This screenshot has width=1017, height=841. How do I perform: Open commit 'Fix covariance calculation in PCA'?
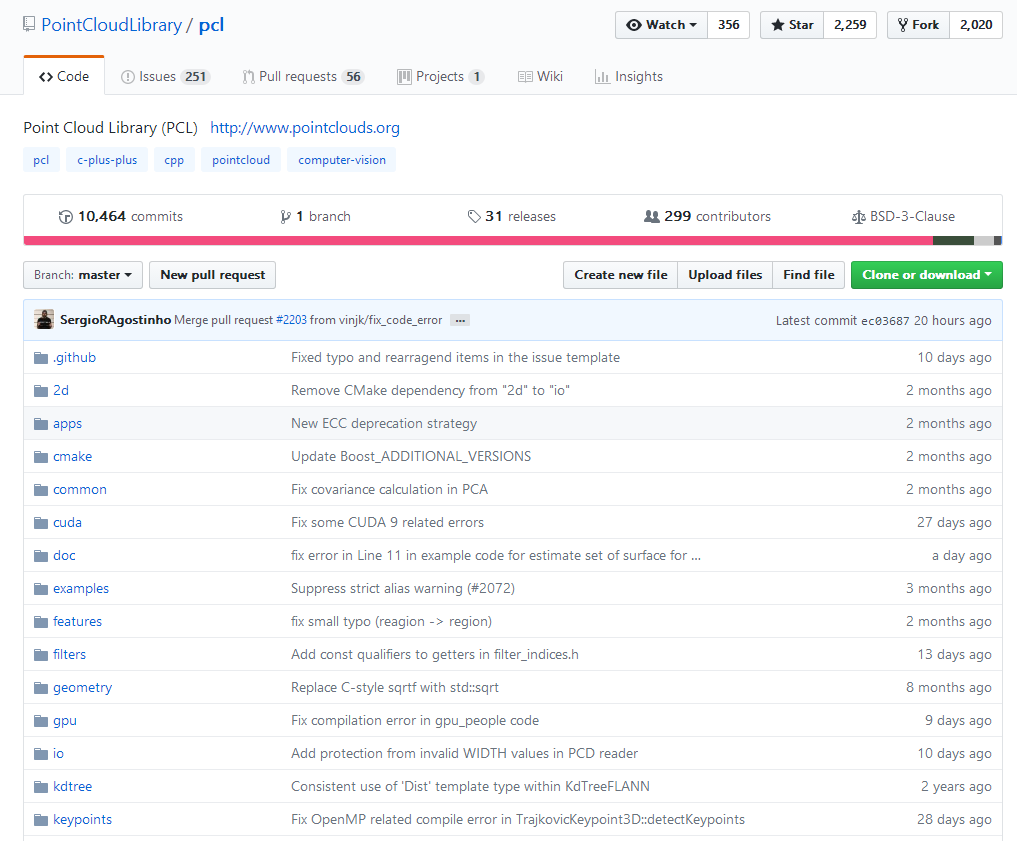tap(389, 490)
